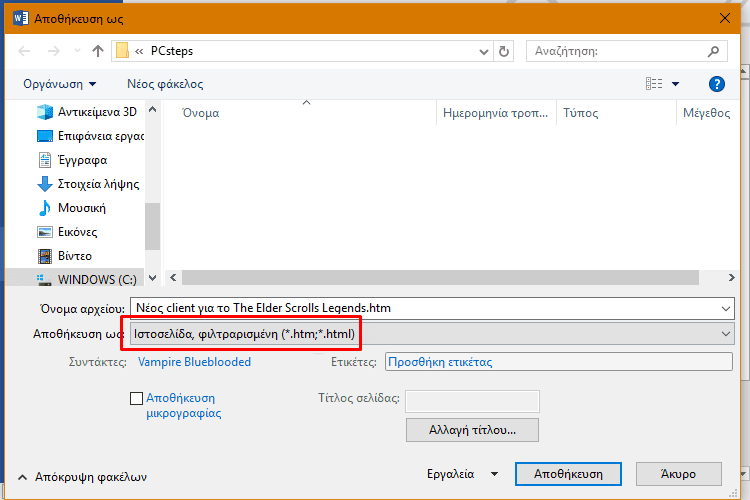Image resolution: width=750 pixels, height=500 pixels.
Task: Select the 3D Objects folder
Action: (x=97, y=112)
